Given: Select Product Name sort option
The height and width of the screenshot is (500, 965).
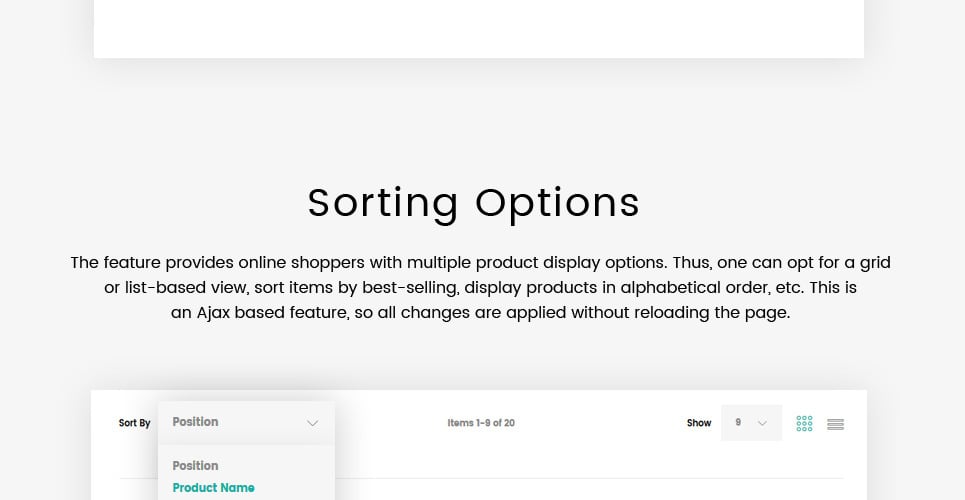Looking at the screenshot, I should [x=213, y=488].
